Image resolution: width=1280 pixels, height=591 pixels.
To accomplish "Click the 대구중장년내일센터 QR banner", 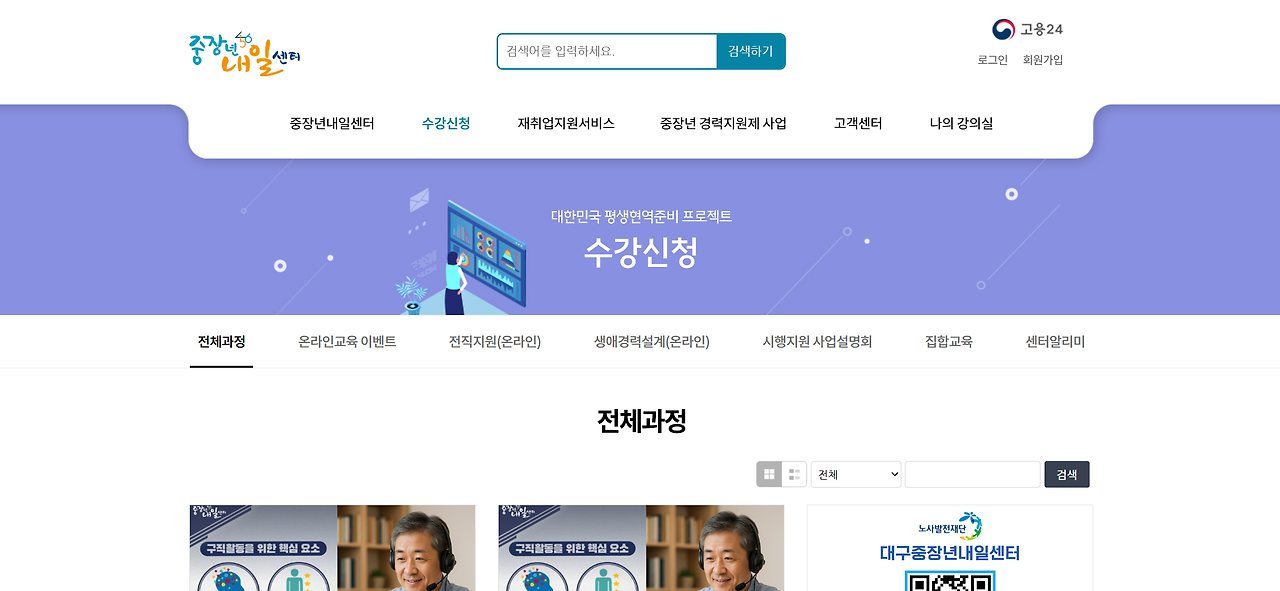I will 950,548.
